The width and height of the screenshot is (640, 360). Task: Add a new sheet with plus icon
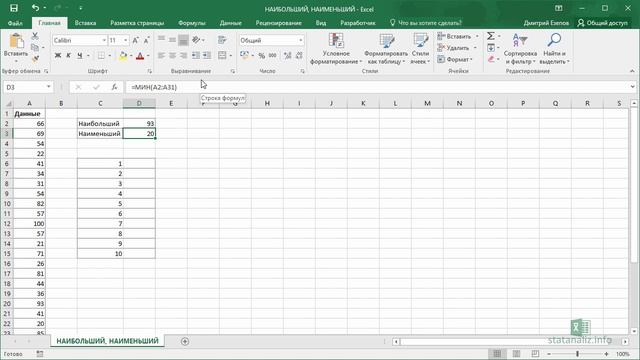[x=185, y=341]
